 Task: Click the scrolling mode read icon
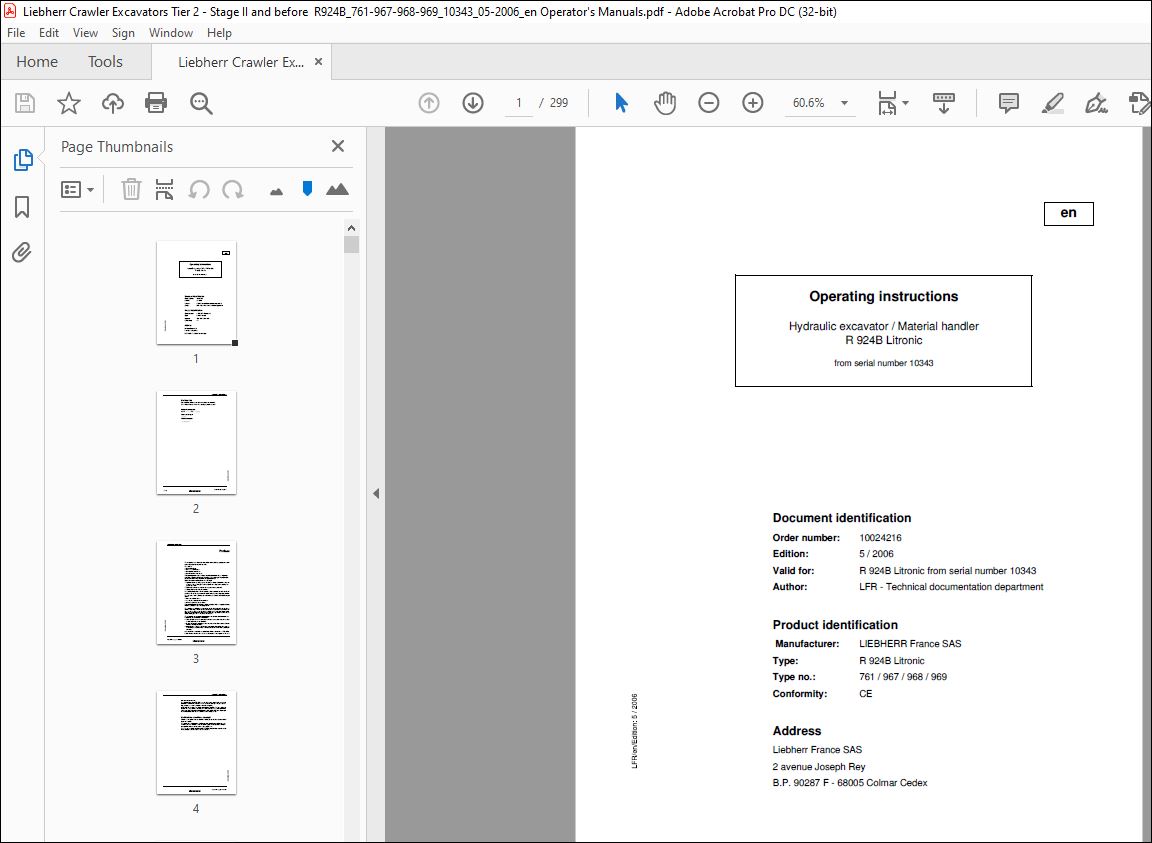tap(943, 103)
